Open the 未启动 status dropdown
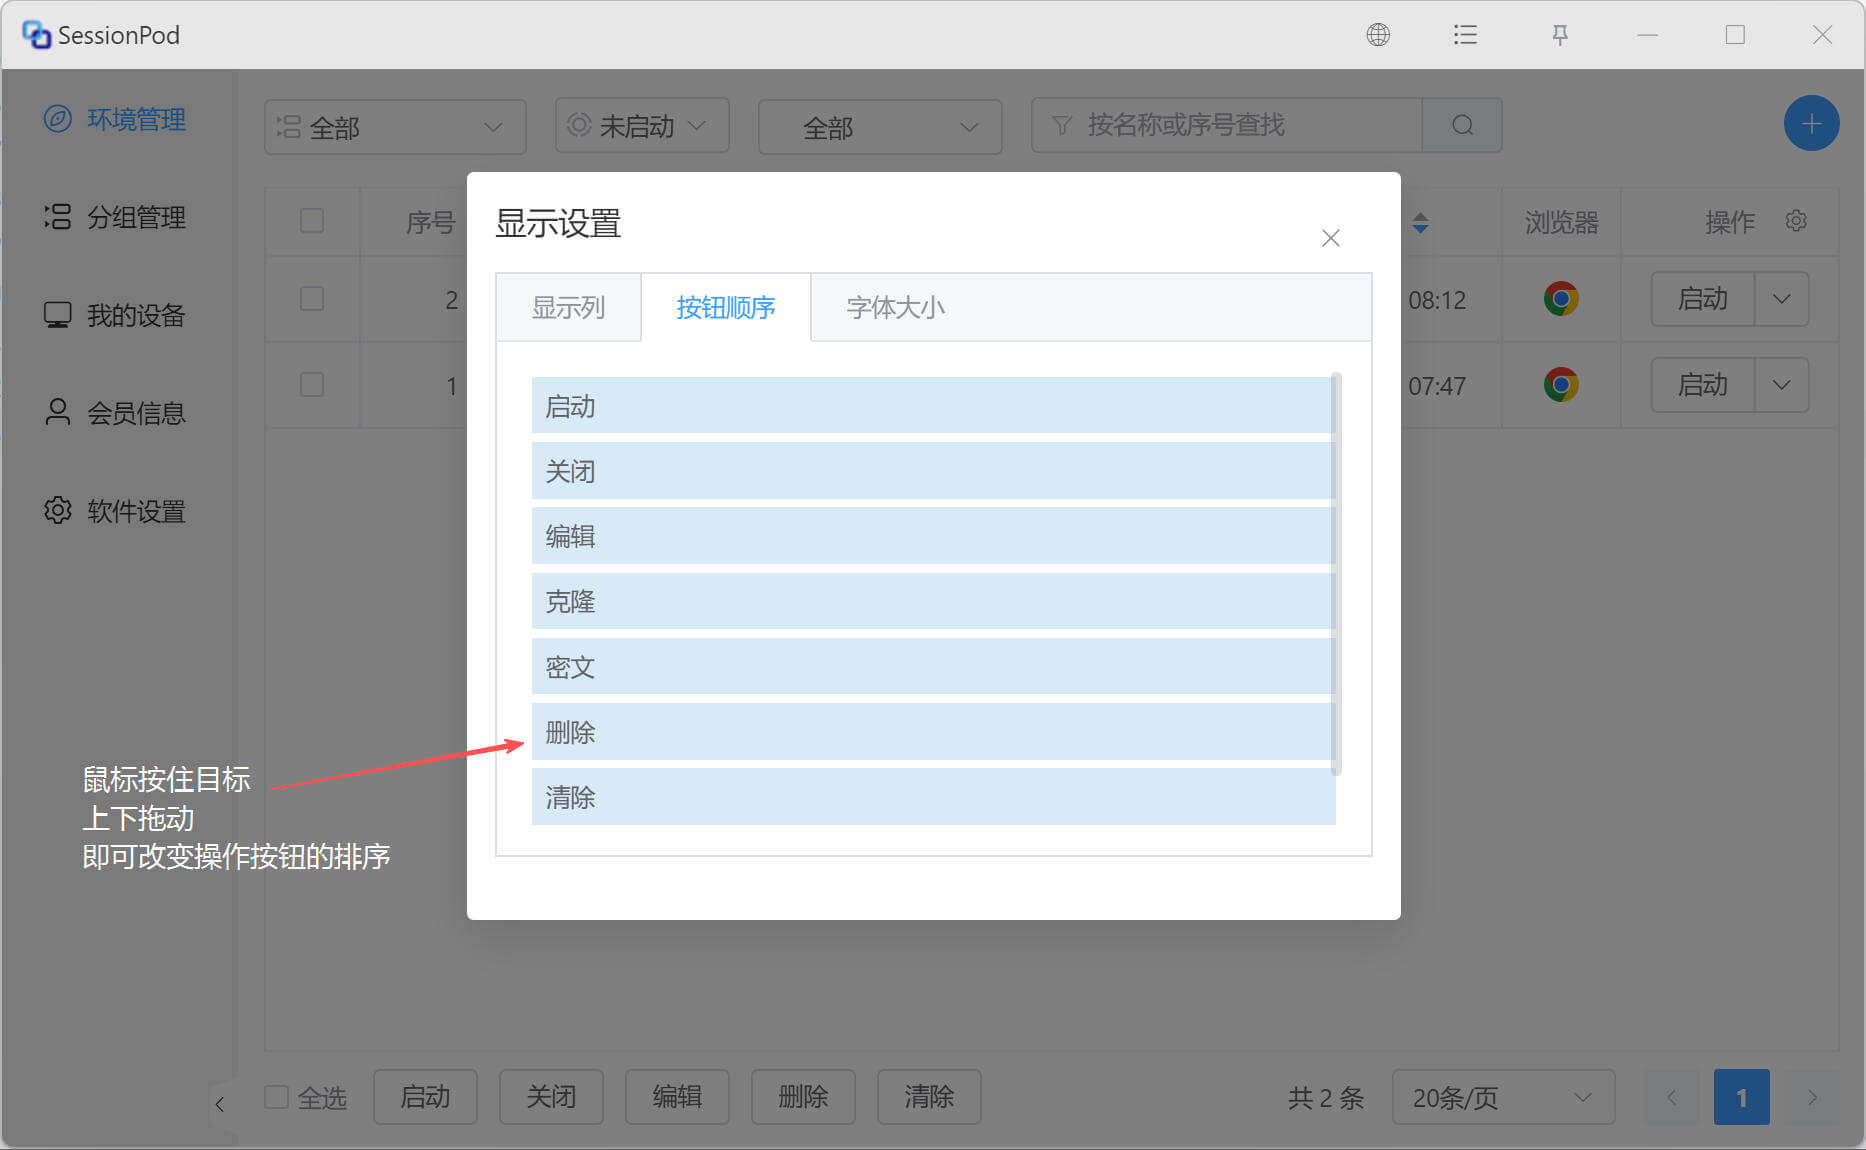The height and width of the screenshot is (1150, 1866). 642,125
